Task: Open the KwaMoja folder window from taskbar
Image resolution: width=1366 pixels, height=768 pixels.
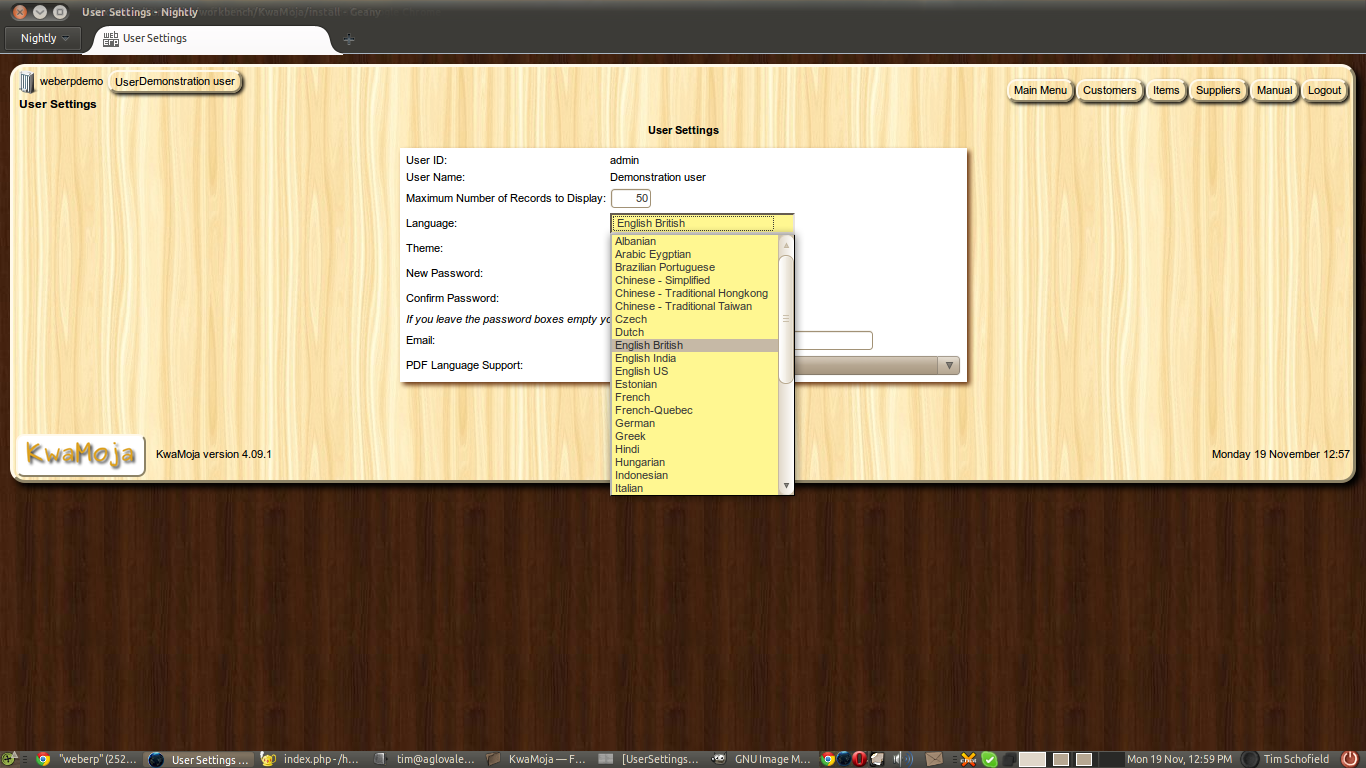Action: (539, 759)
